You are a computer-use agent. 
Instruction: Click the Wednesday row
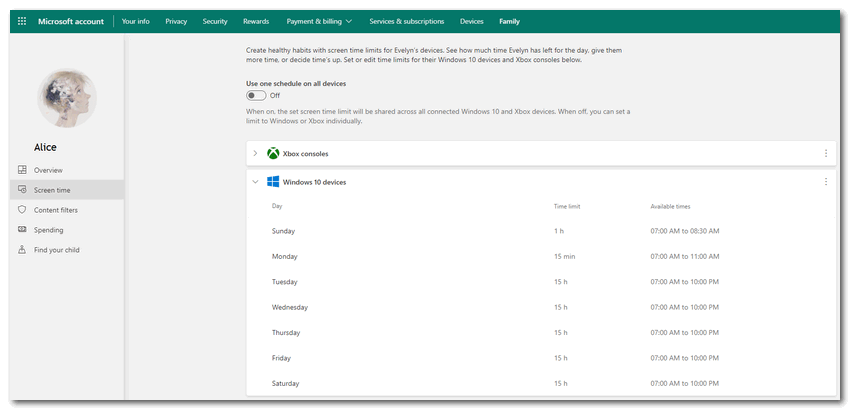tap(541, 307)
